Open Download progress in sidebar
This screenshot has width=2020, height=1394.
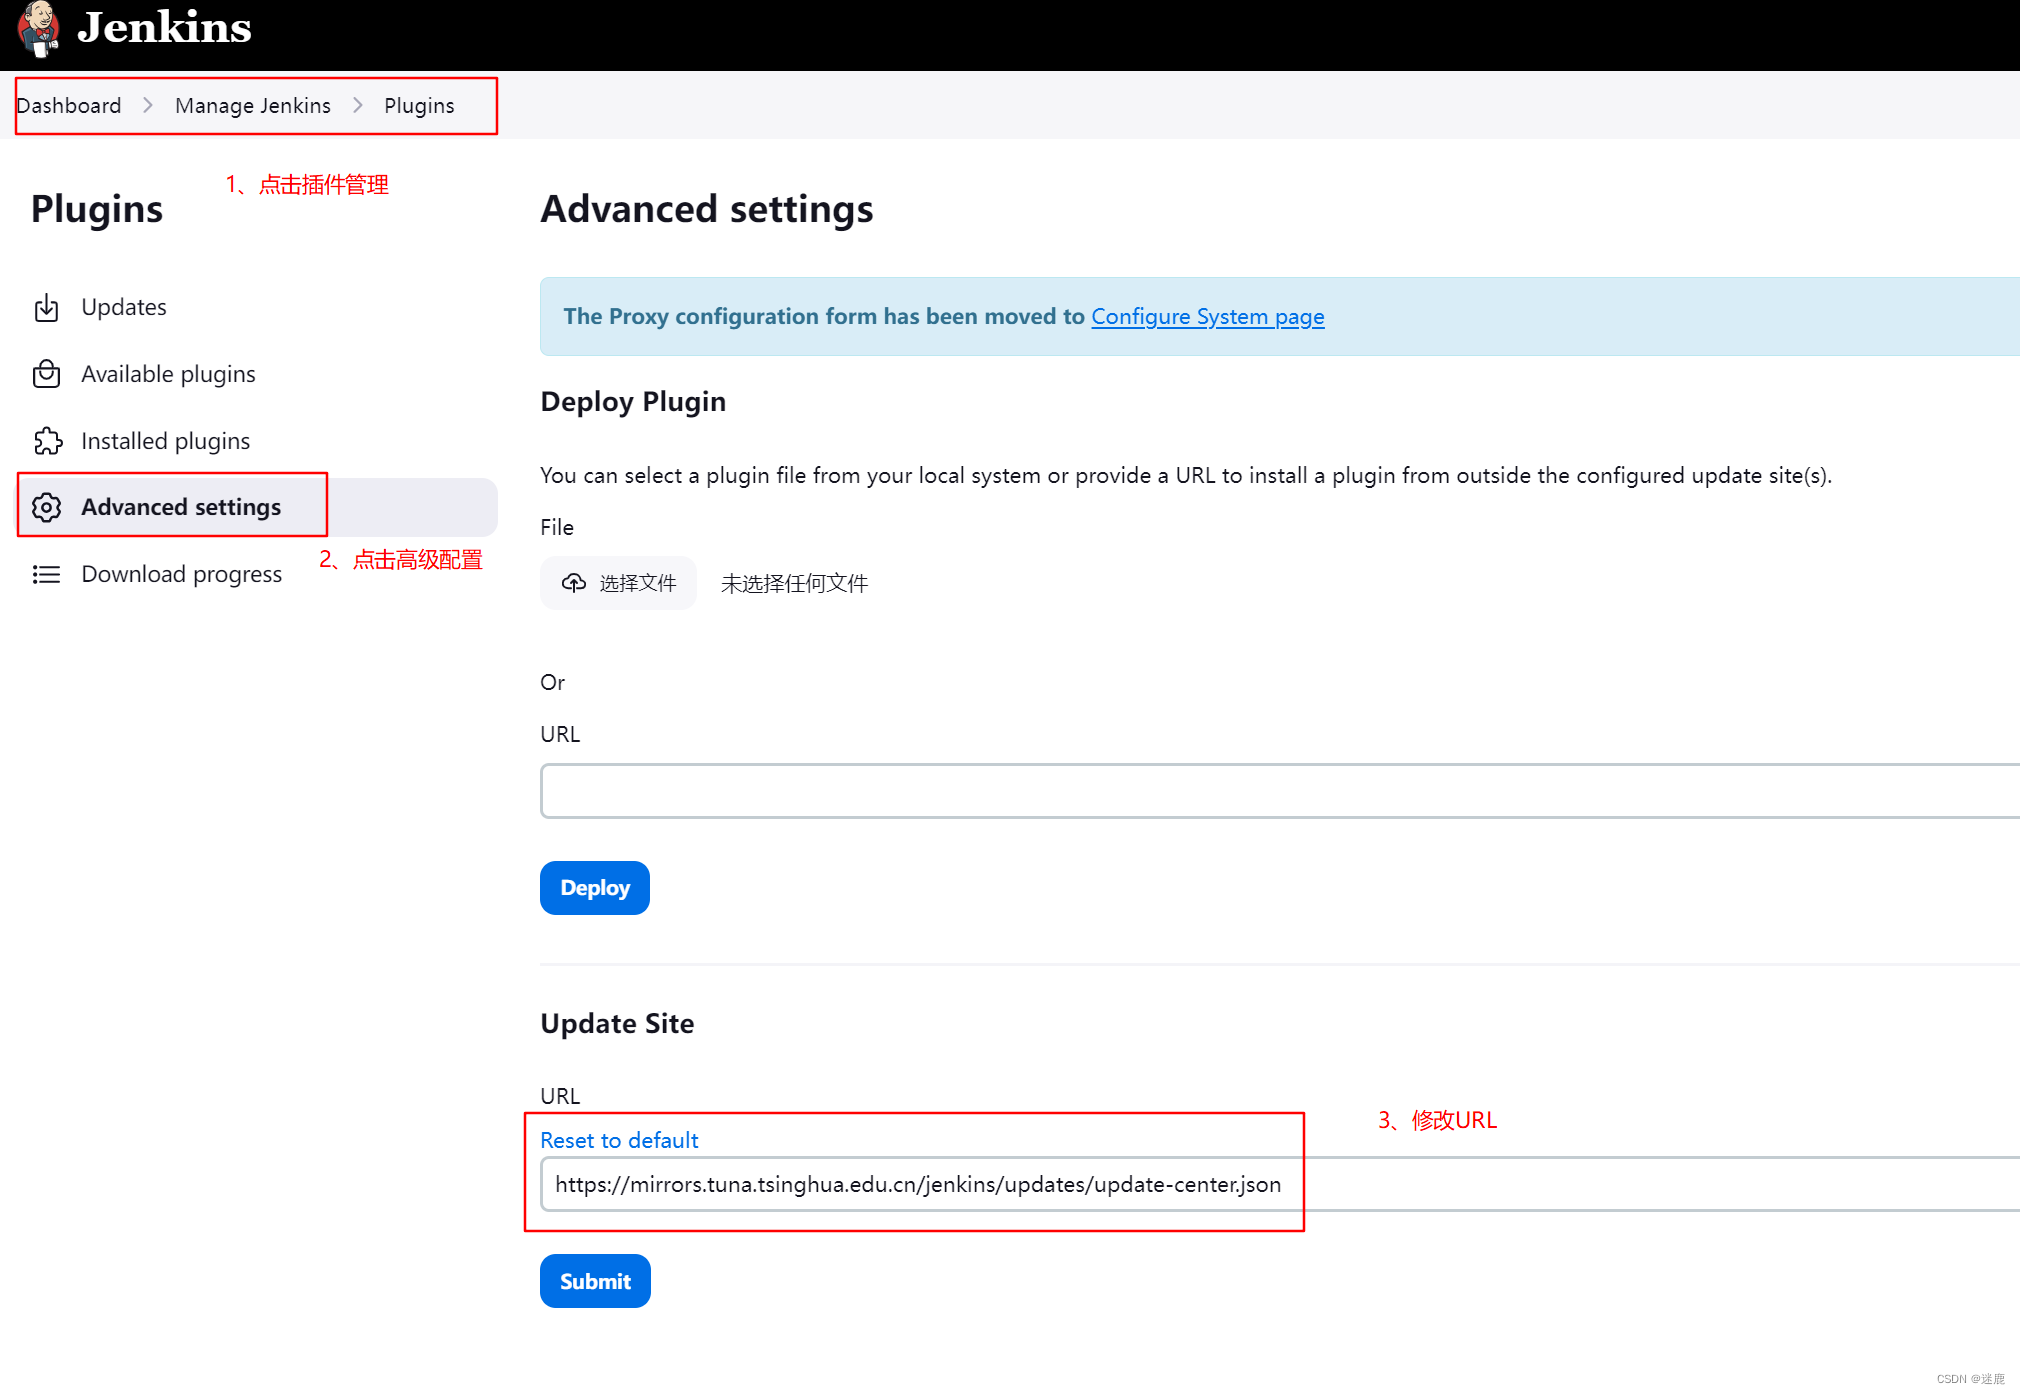255,574
